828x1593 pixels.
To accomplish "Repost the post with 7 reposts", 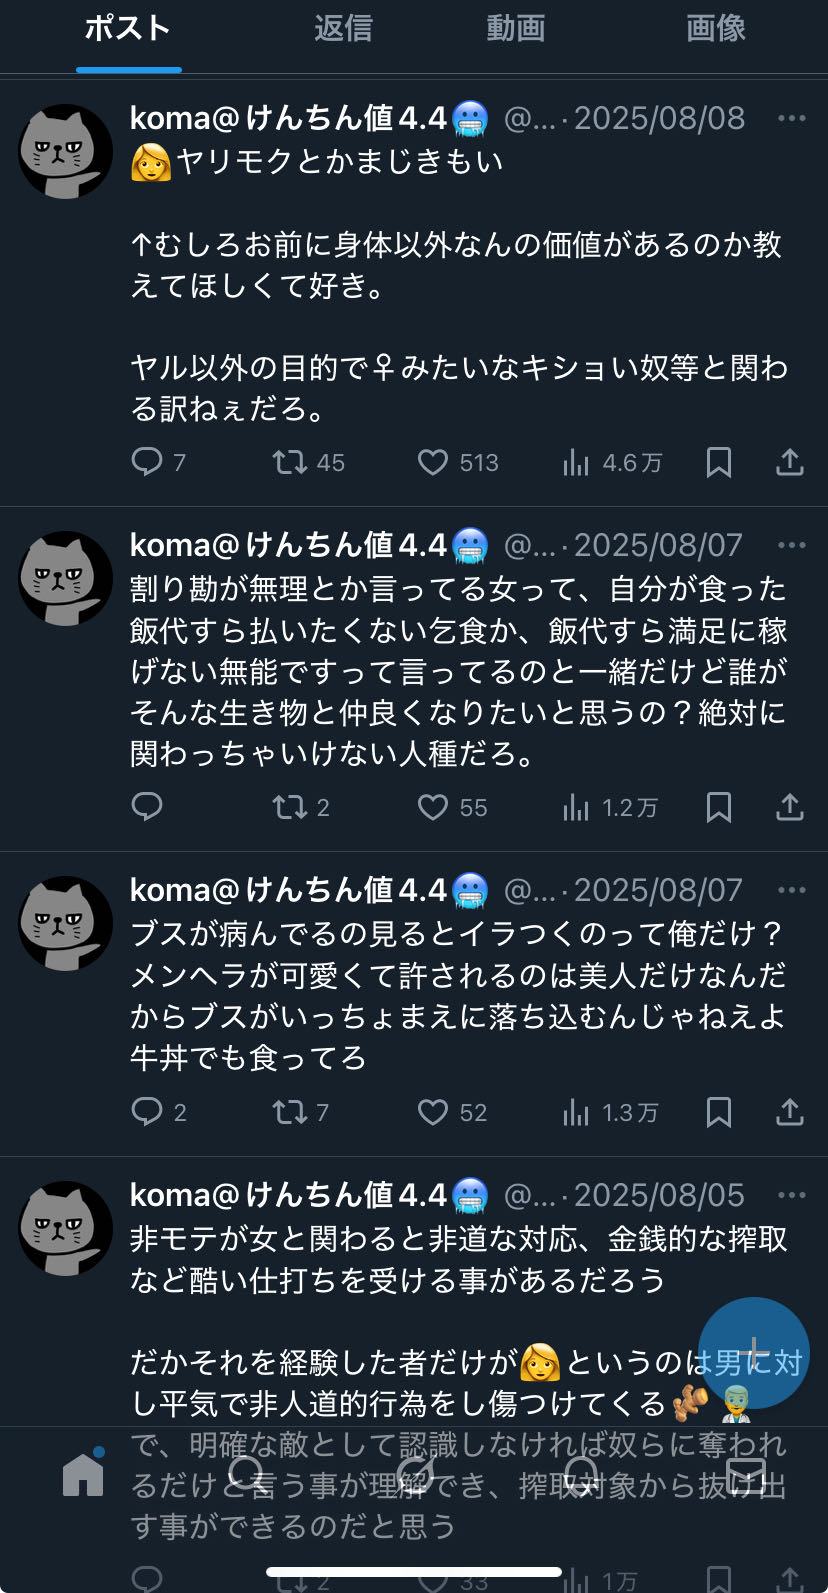I will pyautogui.click(x=290, y=1112).
